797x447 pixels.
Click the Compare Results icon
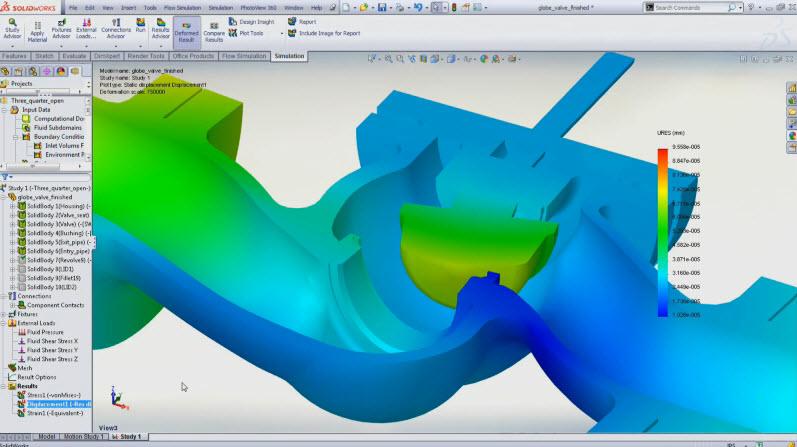[x=214, y=32]
